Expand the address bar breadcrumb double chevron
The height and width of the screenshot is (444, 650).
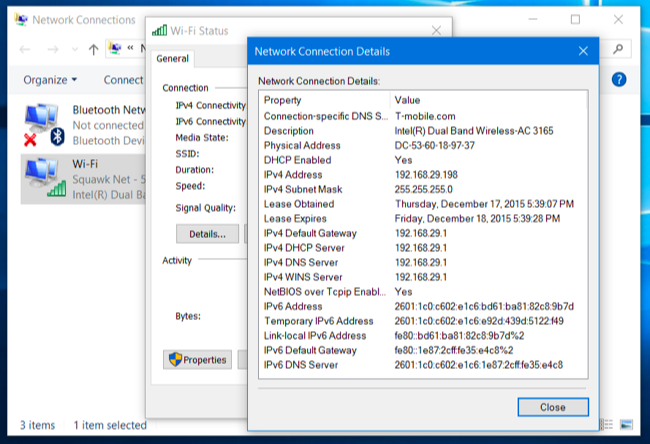[x=131, y=48]
